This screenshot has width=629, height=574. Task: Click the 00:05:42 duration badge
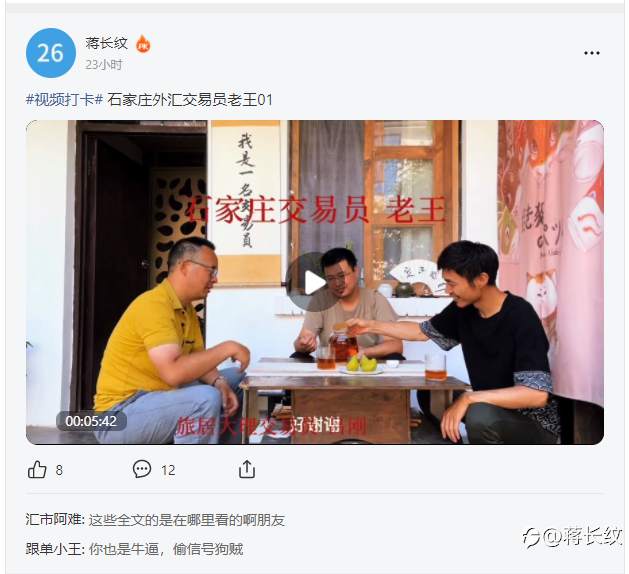tap(91, 421)
